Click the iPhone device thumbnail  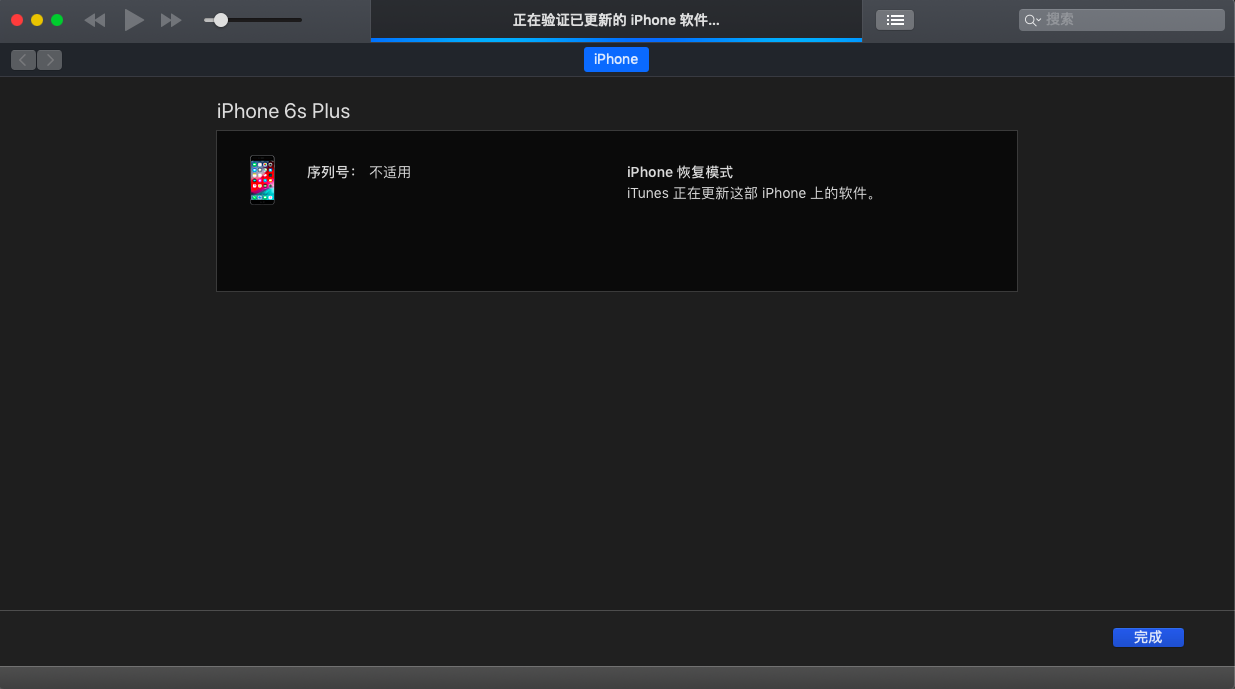coord(262,180)
